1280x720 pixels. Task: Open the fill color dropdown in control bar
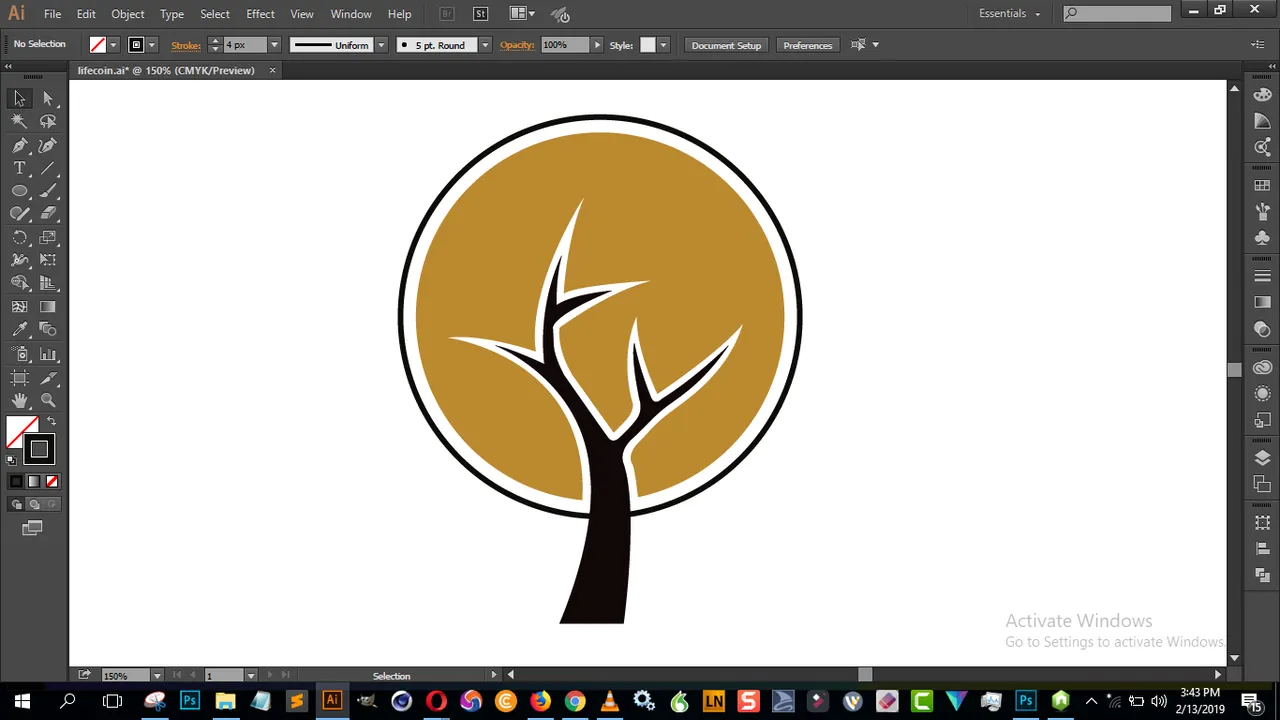[113, 45]
